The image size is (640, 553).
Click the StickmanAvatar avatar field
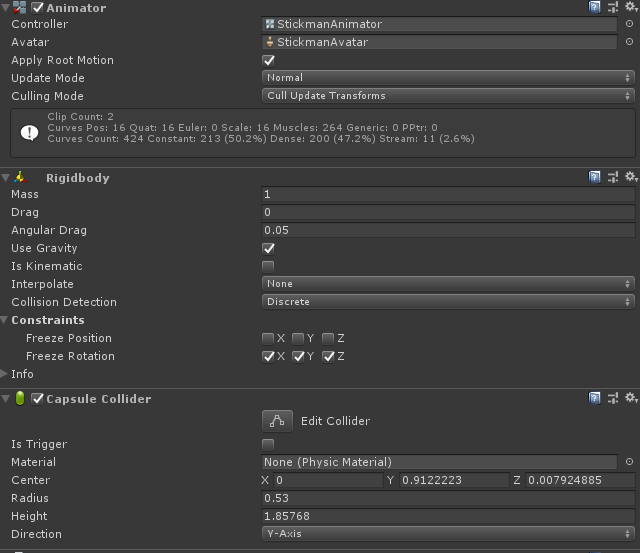point(439,42)
